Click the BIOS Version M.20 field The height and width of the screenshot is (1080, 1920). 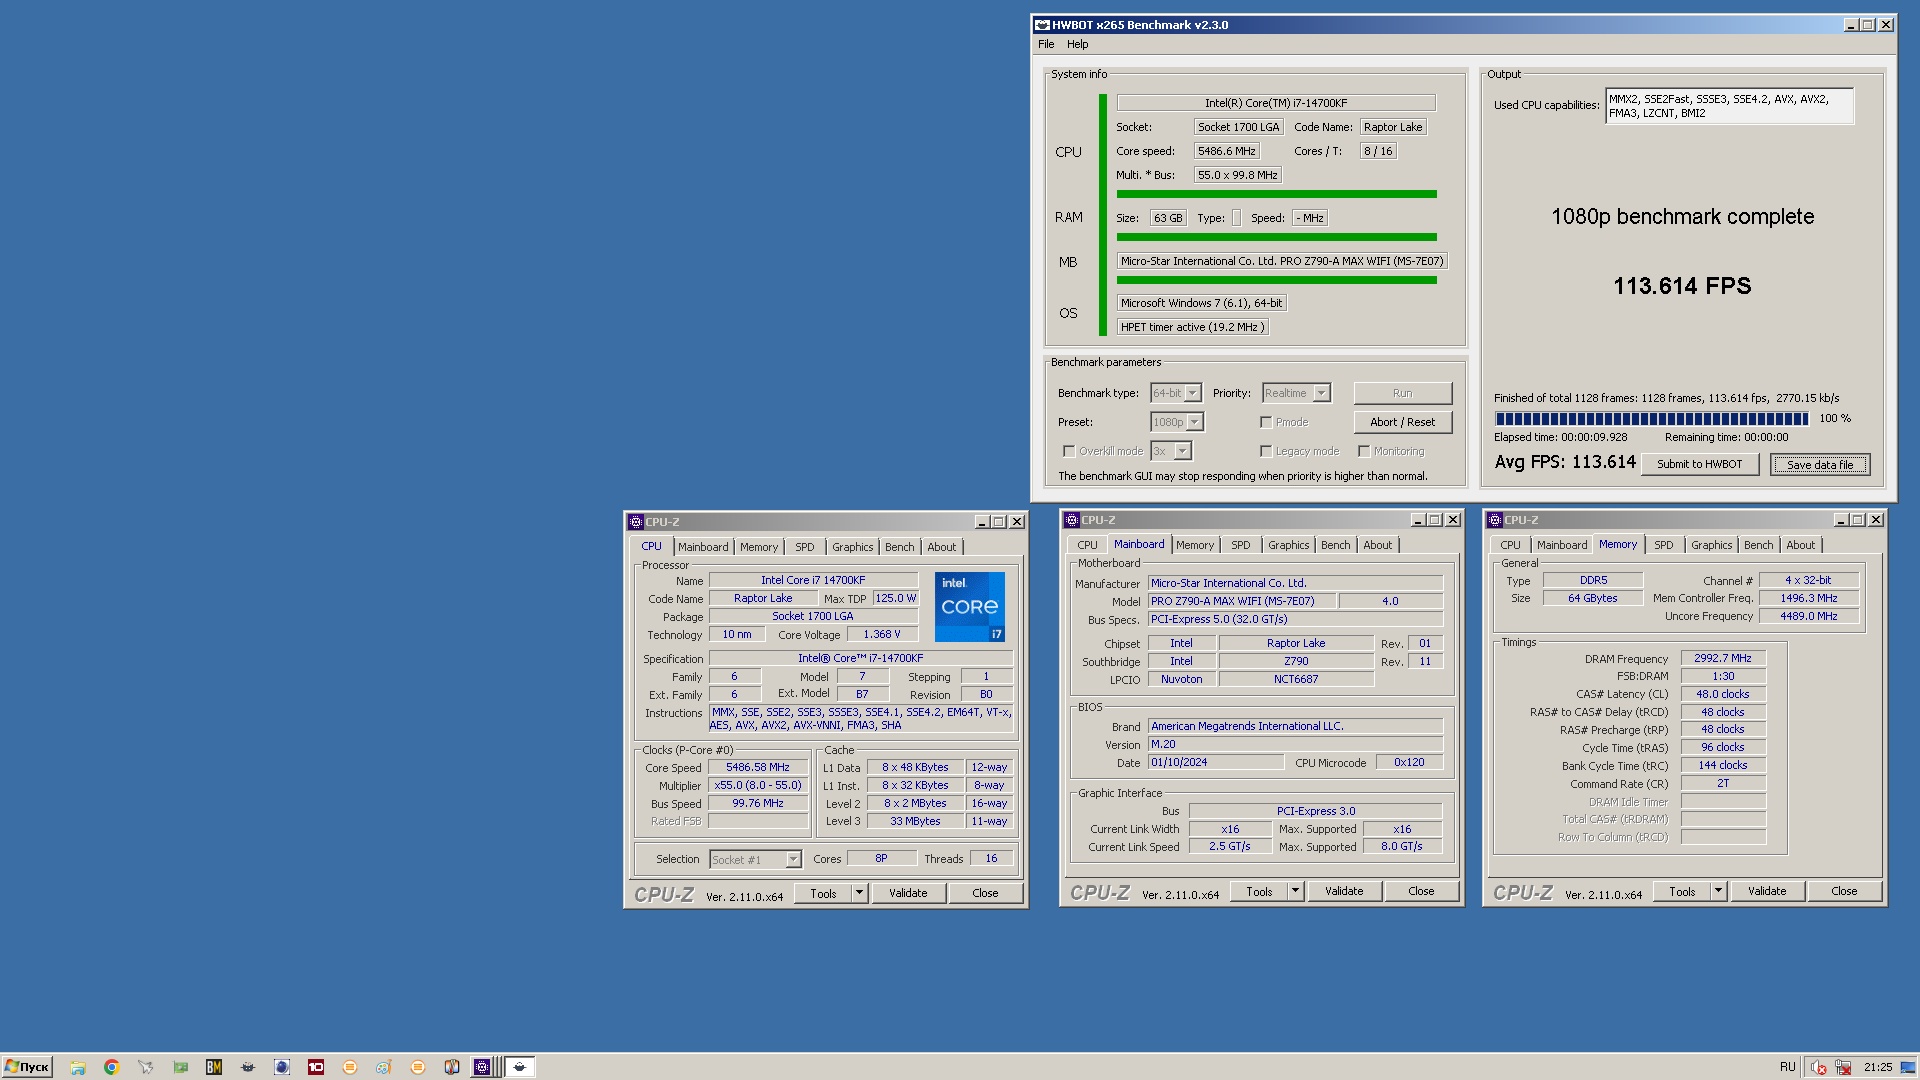pos(1294,744)
